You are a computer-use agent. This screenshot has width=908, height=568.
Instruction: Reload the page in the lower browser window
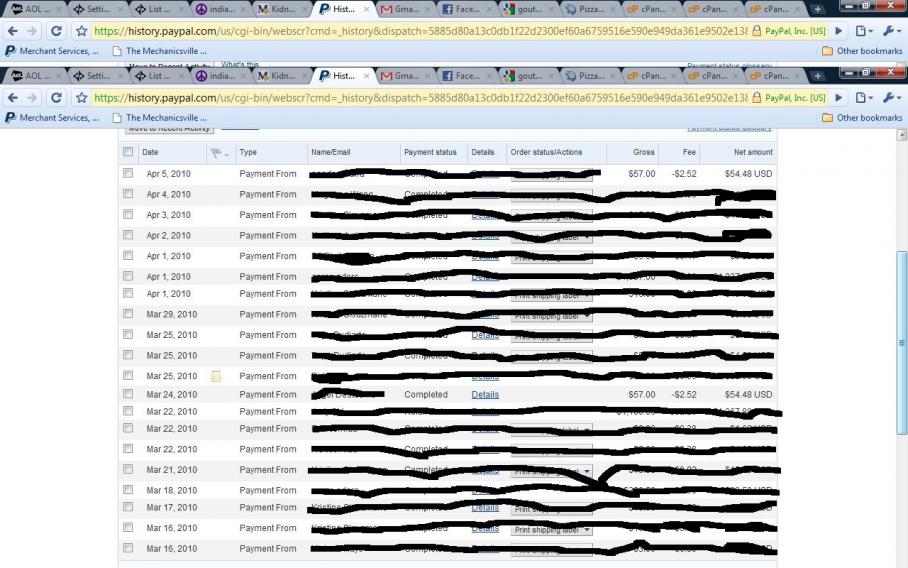[56, 98]
